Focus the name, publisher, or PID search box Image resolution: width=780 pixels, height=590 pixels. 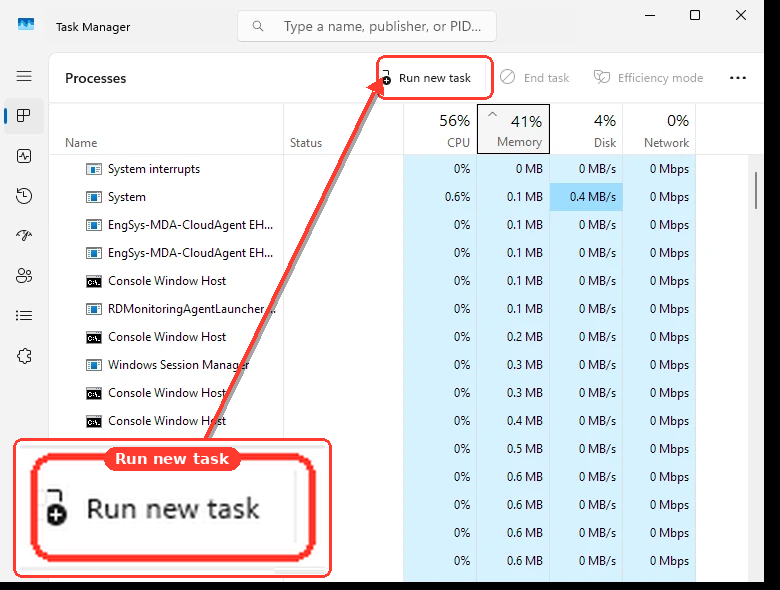pos(367,26)
